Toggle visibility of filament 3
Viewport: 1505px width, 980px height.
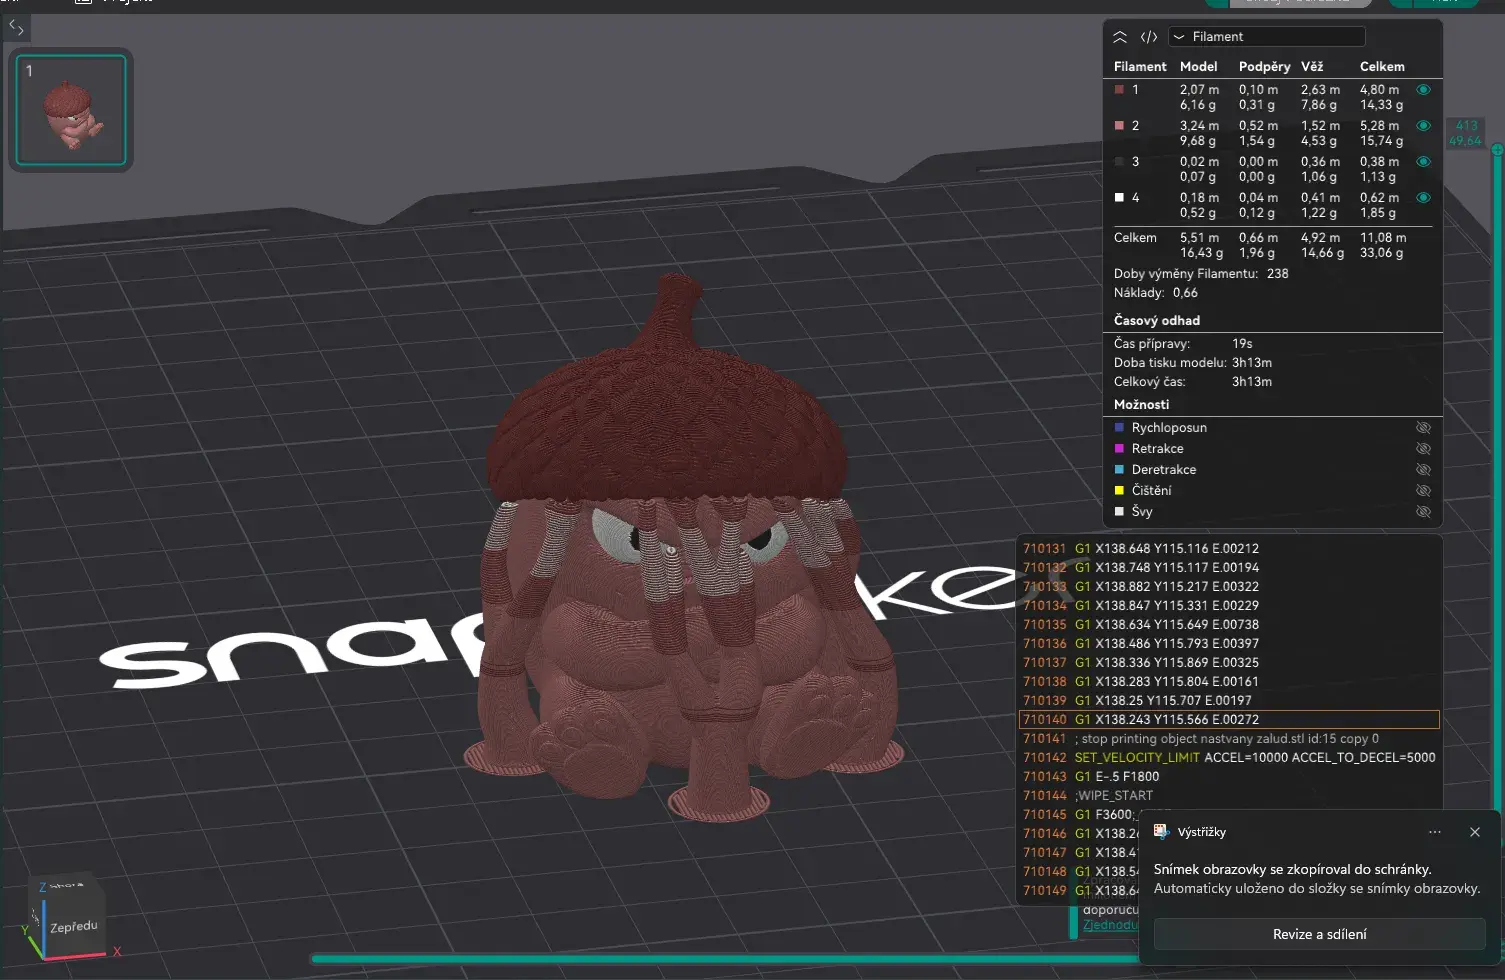coord(1423,162)
